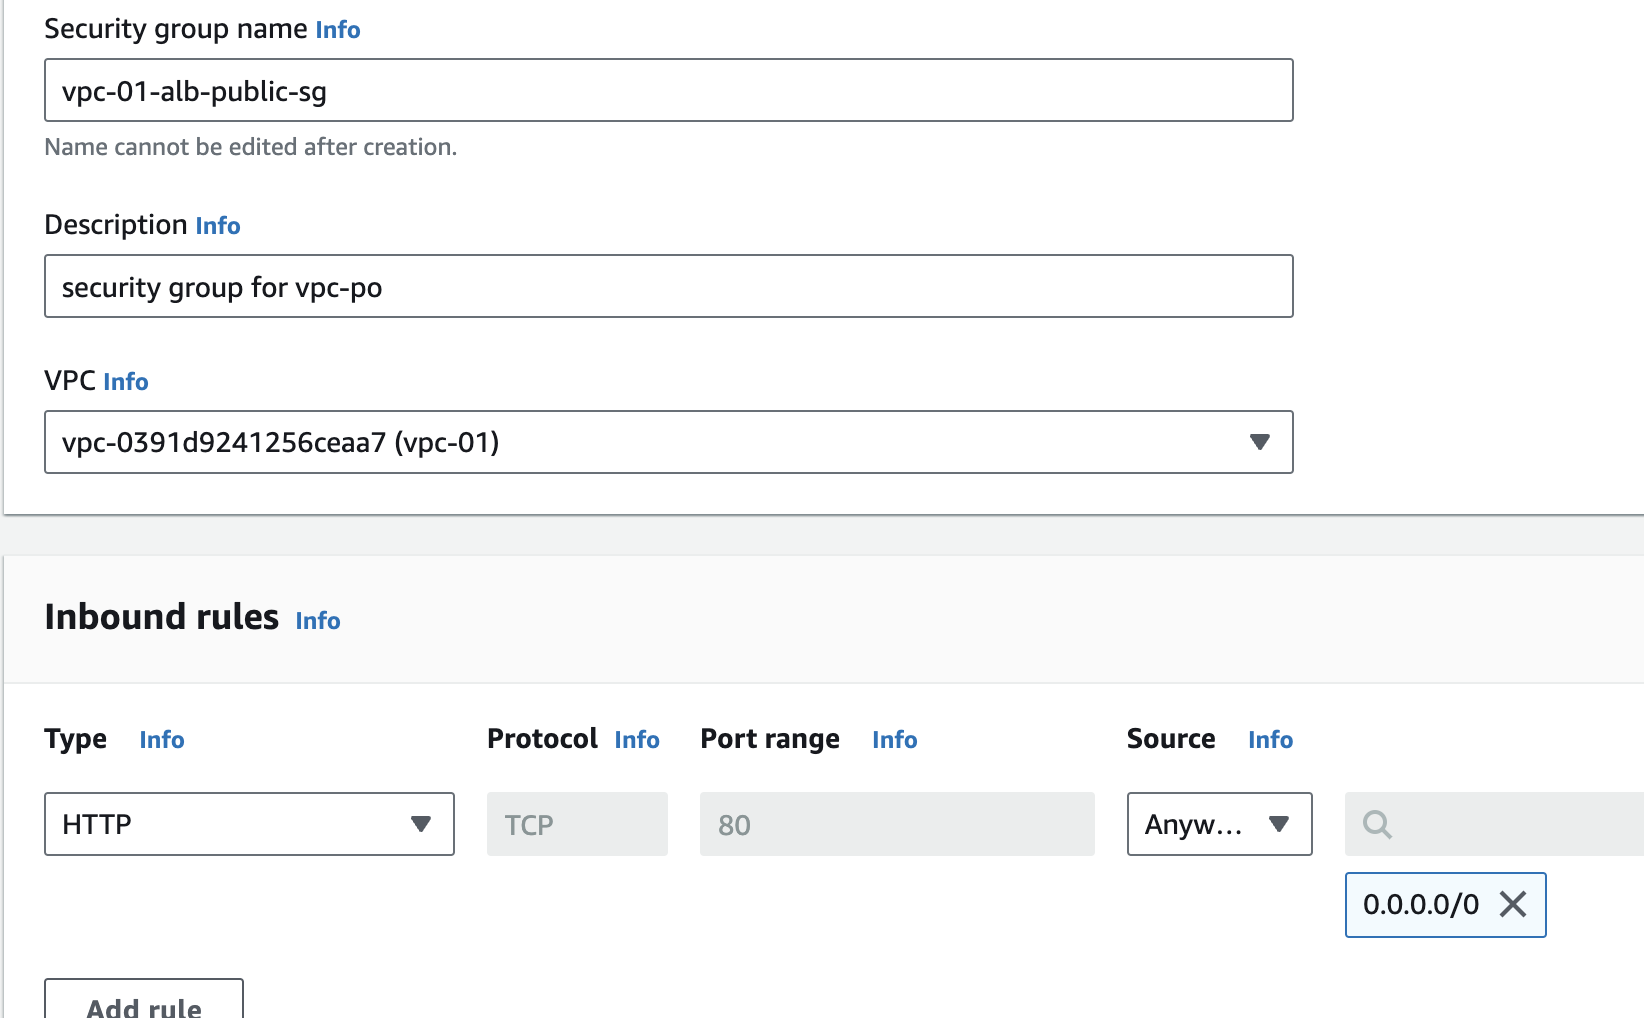Click the disabled TCP protocol field
Screen dimensions: 1644x1018
point(577,825)
